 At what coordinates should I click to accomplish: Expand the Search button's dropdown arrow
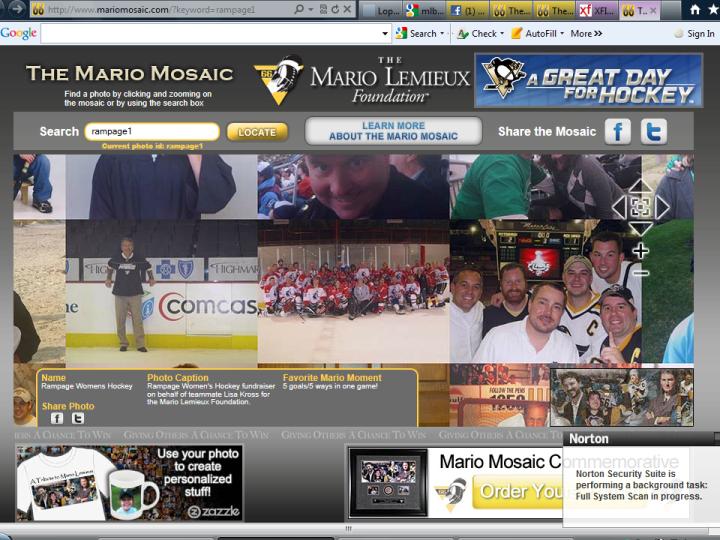[x=442, y=34]
